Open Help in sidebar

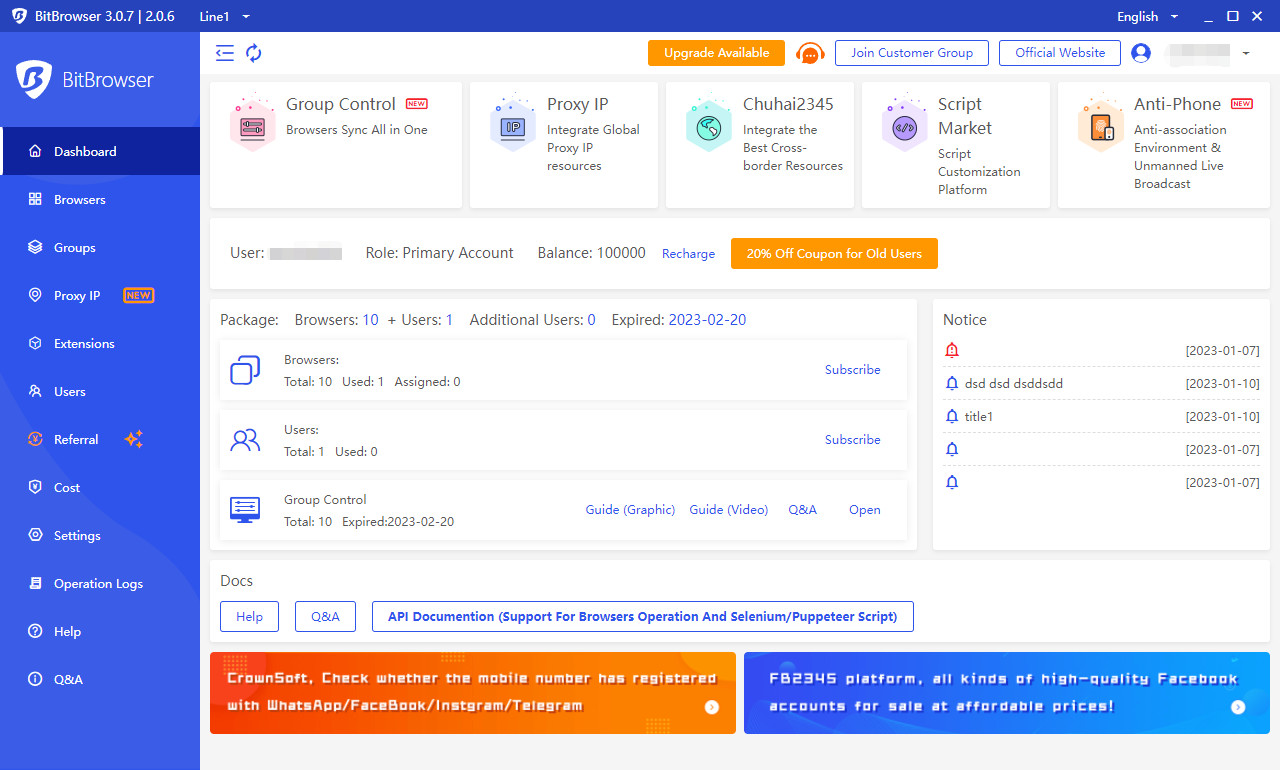(100, 631)
